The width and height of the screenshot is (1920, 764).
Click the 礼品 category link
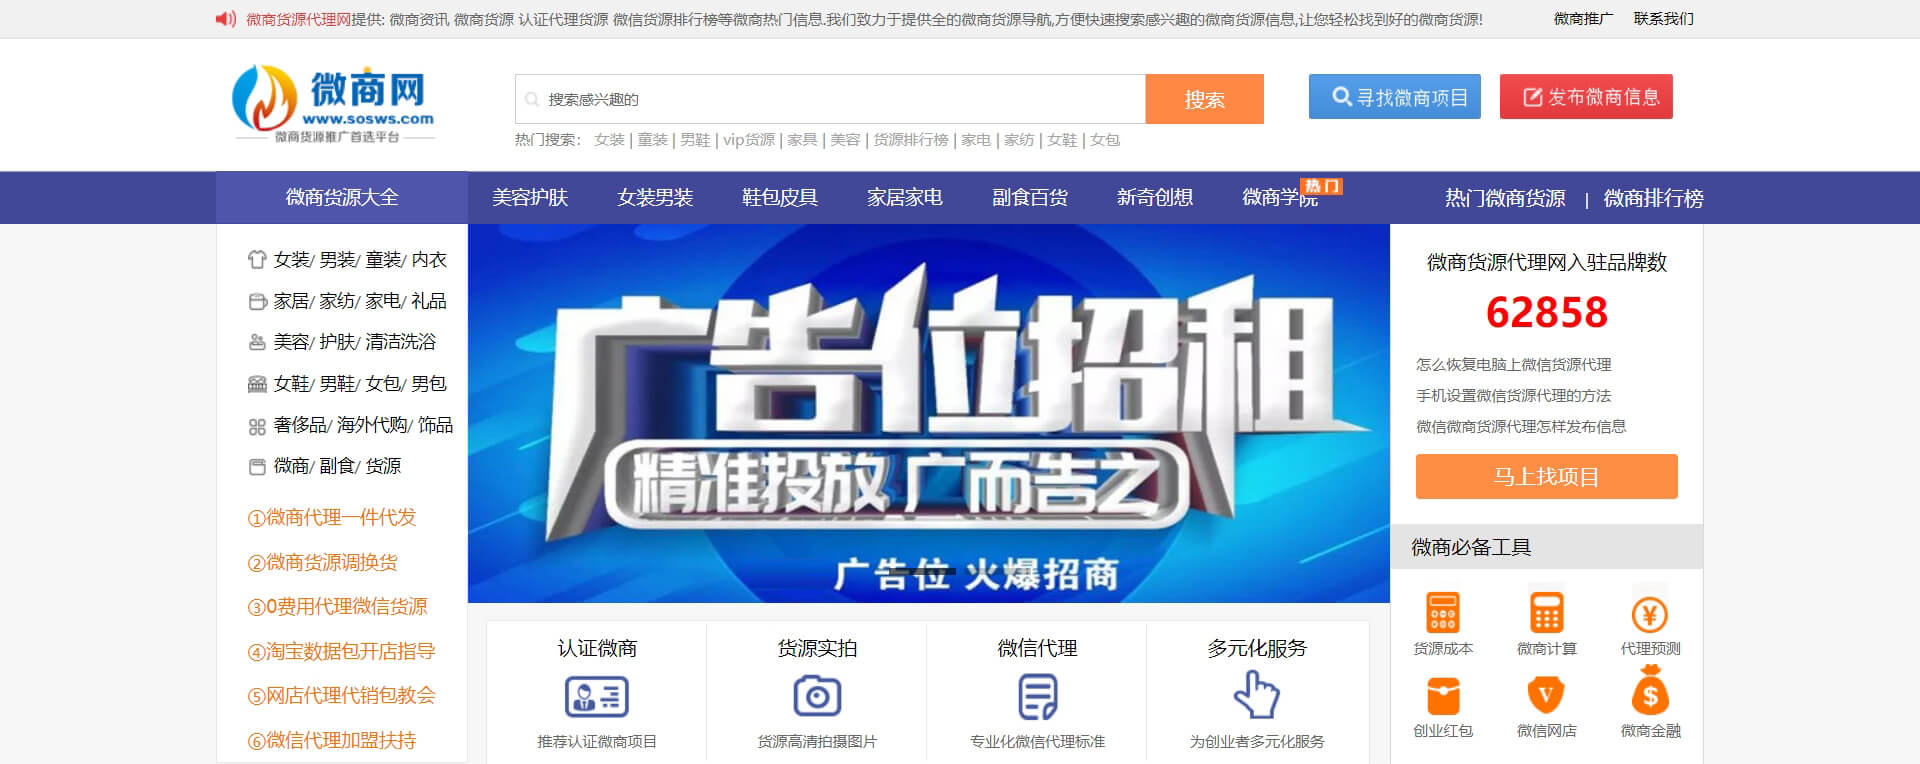(429, 301)
